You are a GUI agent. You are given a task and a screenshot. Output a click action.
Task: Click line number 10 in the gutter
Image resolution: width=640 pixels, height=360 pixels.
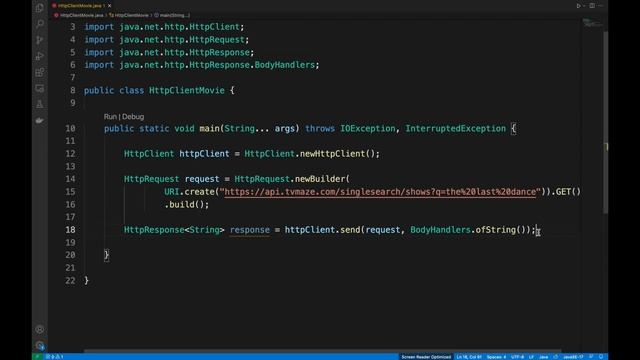[70, 129]
